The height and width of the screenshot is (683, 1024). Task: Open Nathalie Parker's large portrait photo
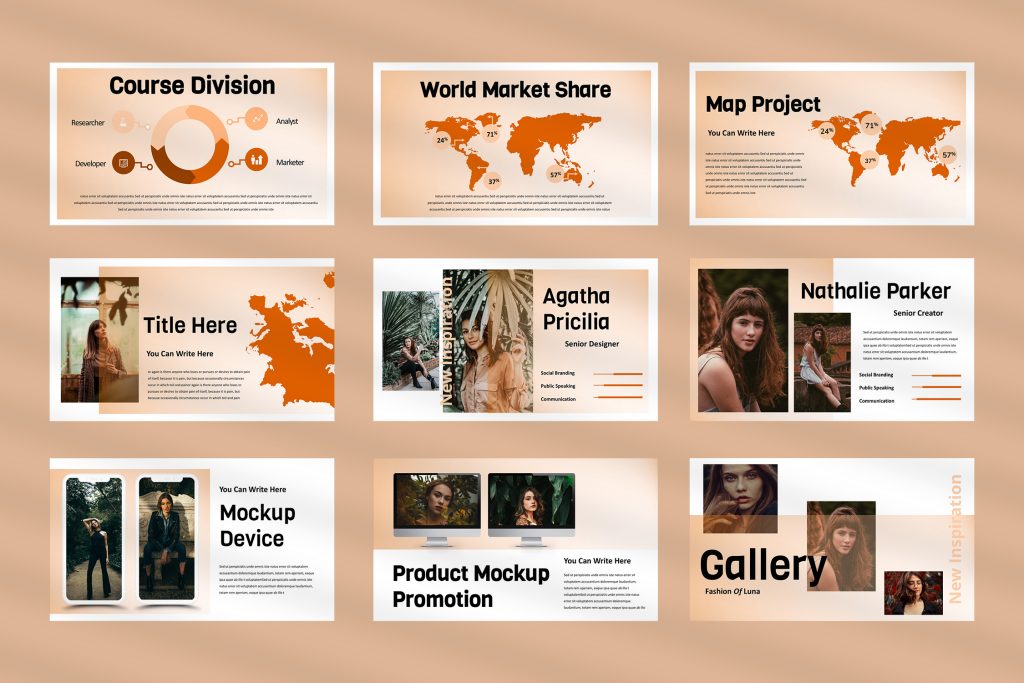pos(741,345)
